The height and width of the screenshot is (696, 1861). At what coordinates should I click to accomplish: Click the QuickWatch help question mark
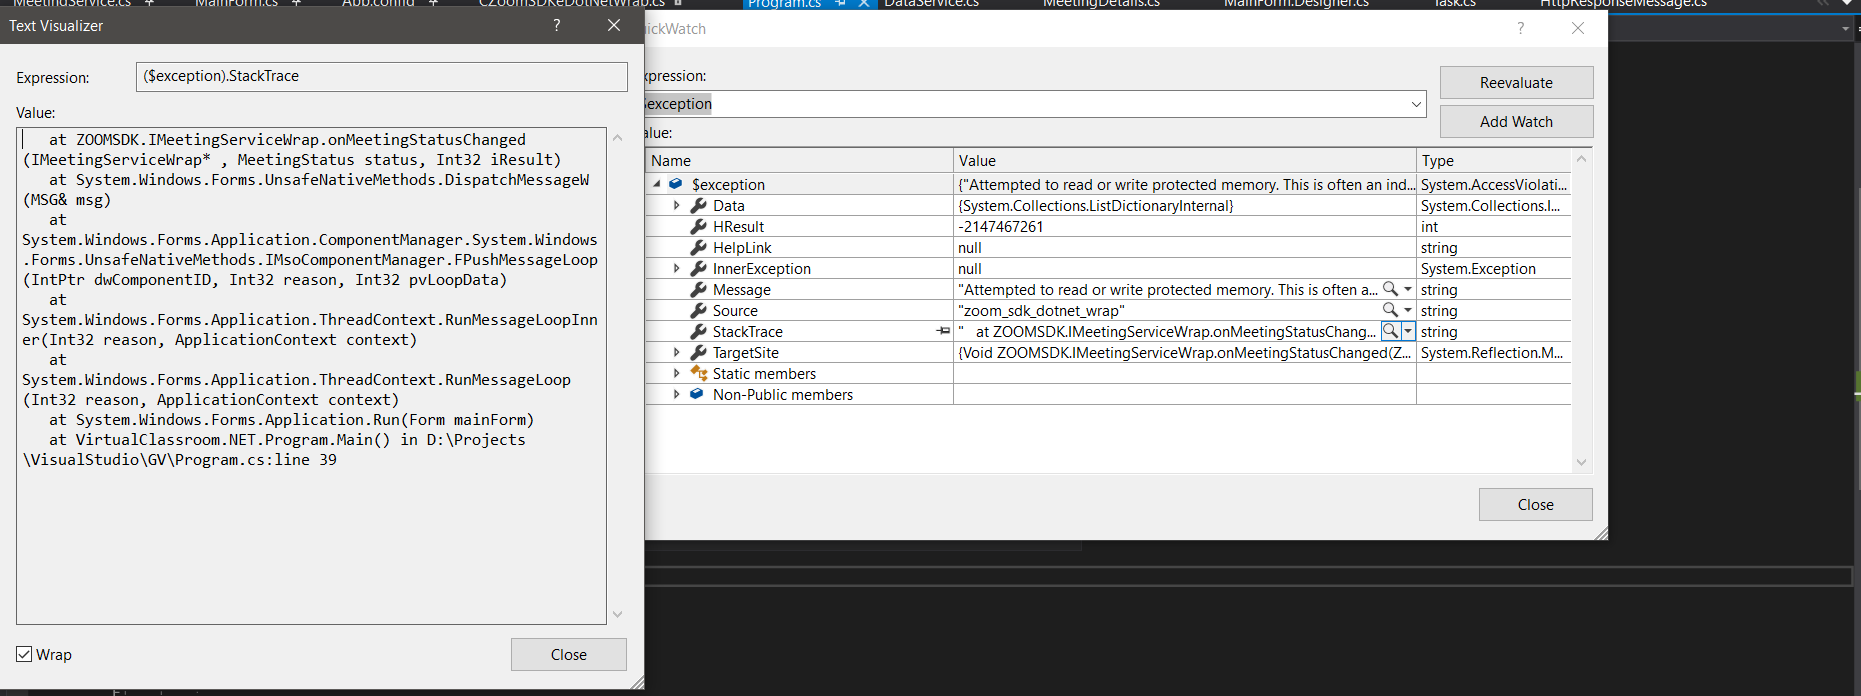[x=1521, y=28]
